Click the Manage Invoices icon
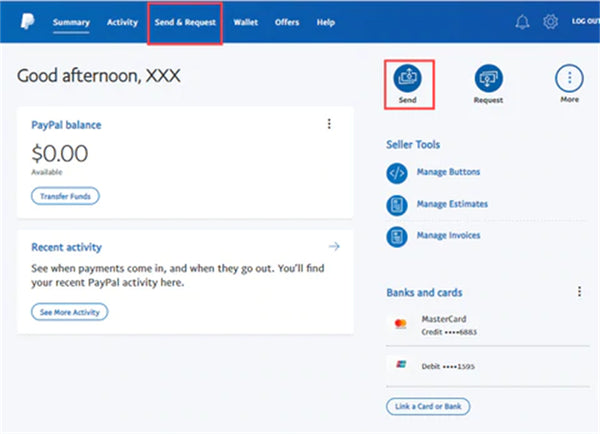This screenshot has width=600, height=434. click(x=397, y=236)
